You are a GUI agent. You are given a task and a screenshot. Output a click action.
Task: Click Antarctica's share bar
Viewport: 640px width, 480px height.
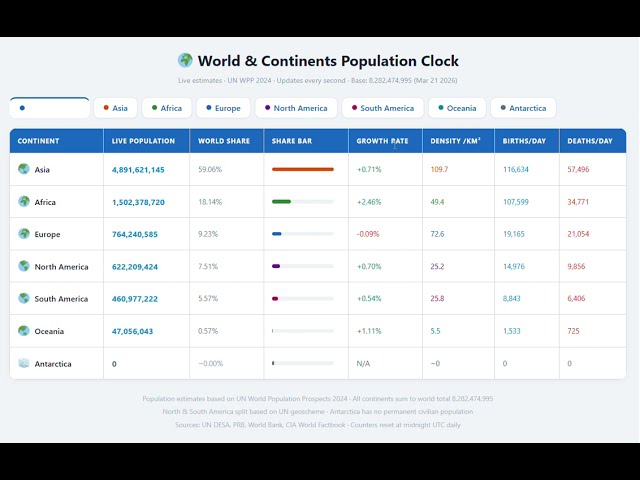pos(303,363)
